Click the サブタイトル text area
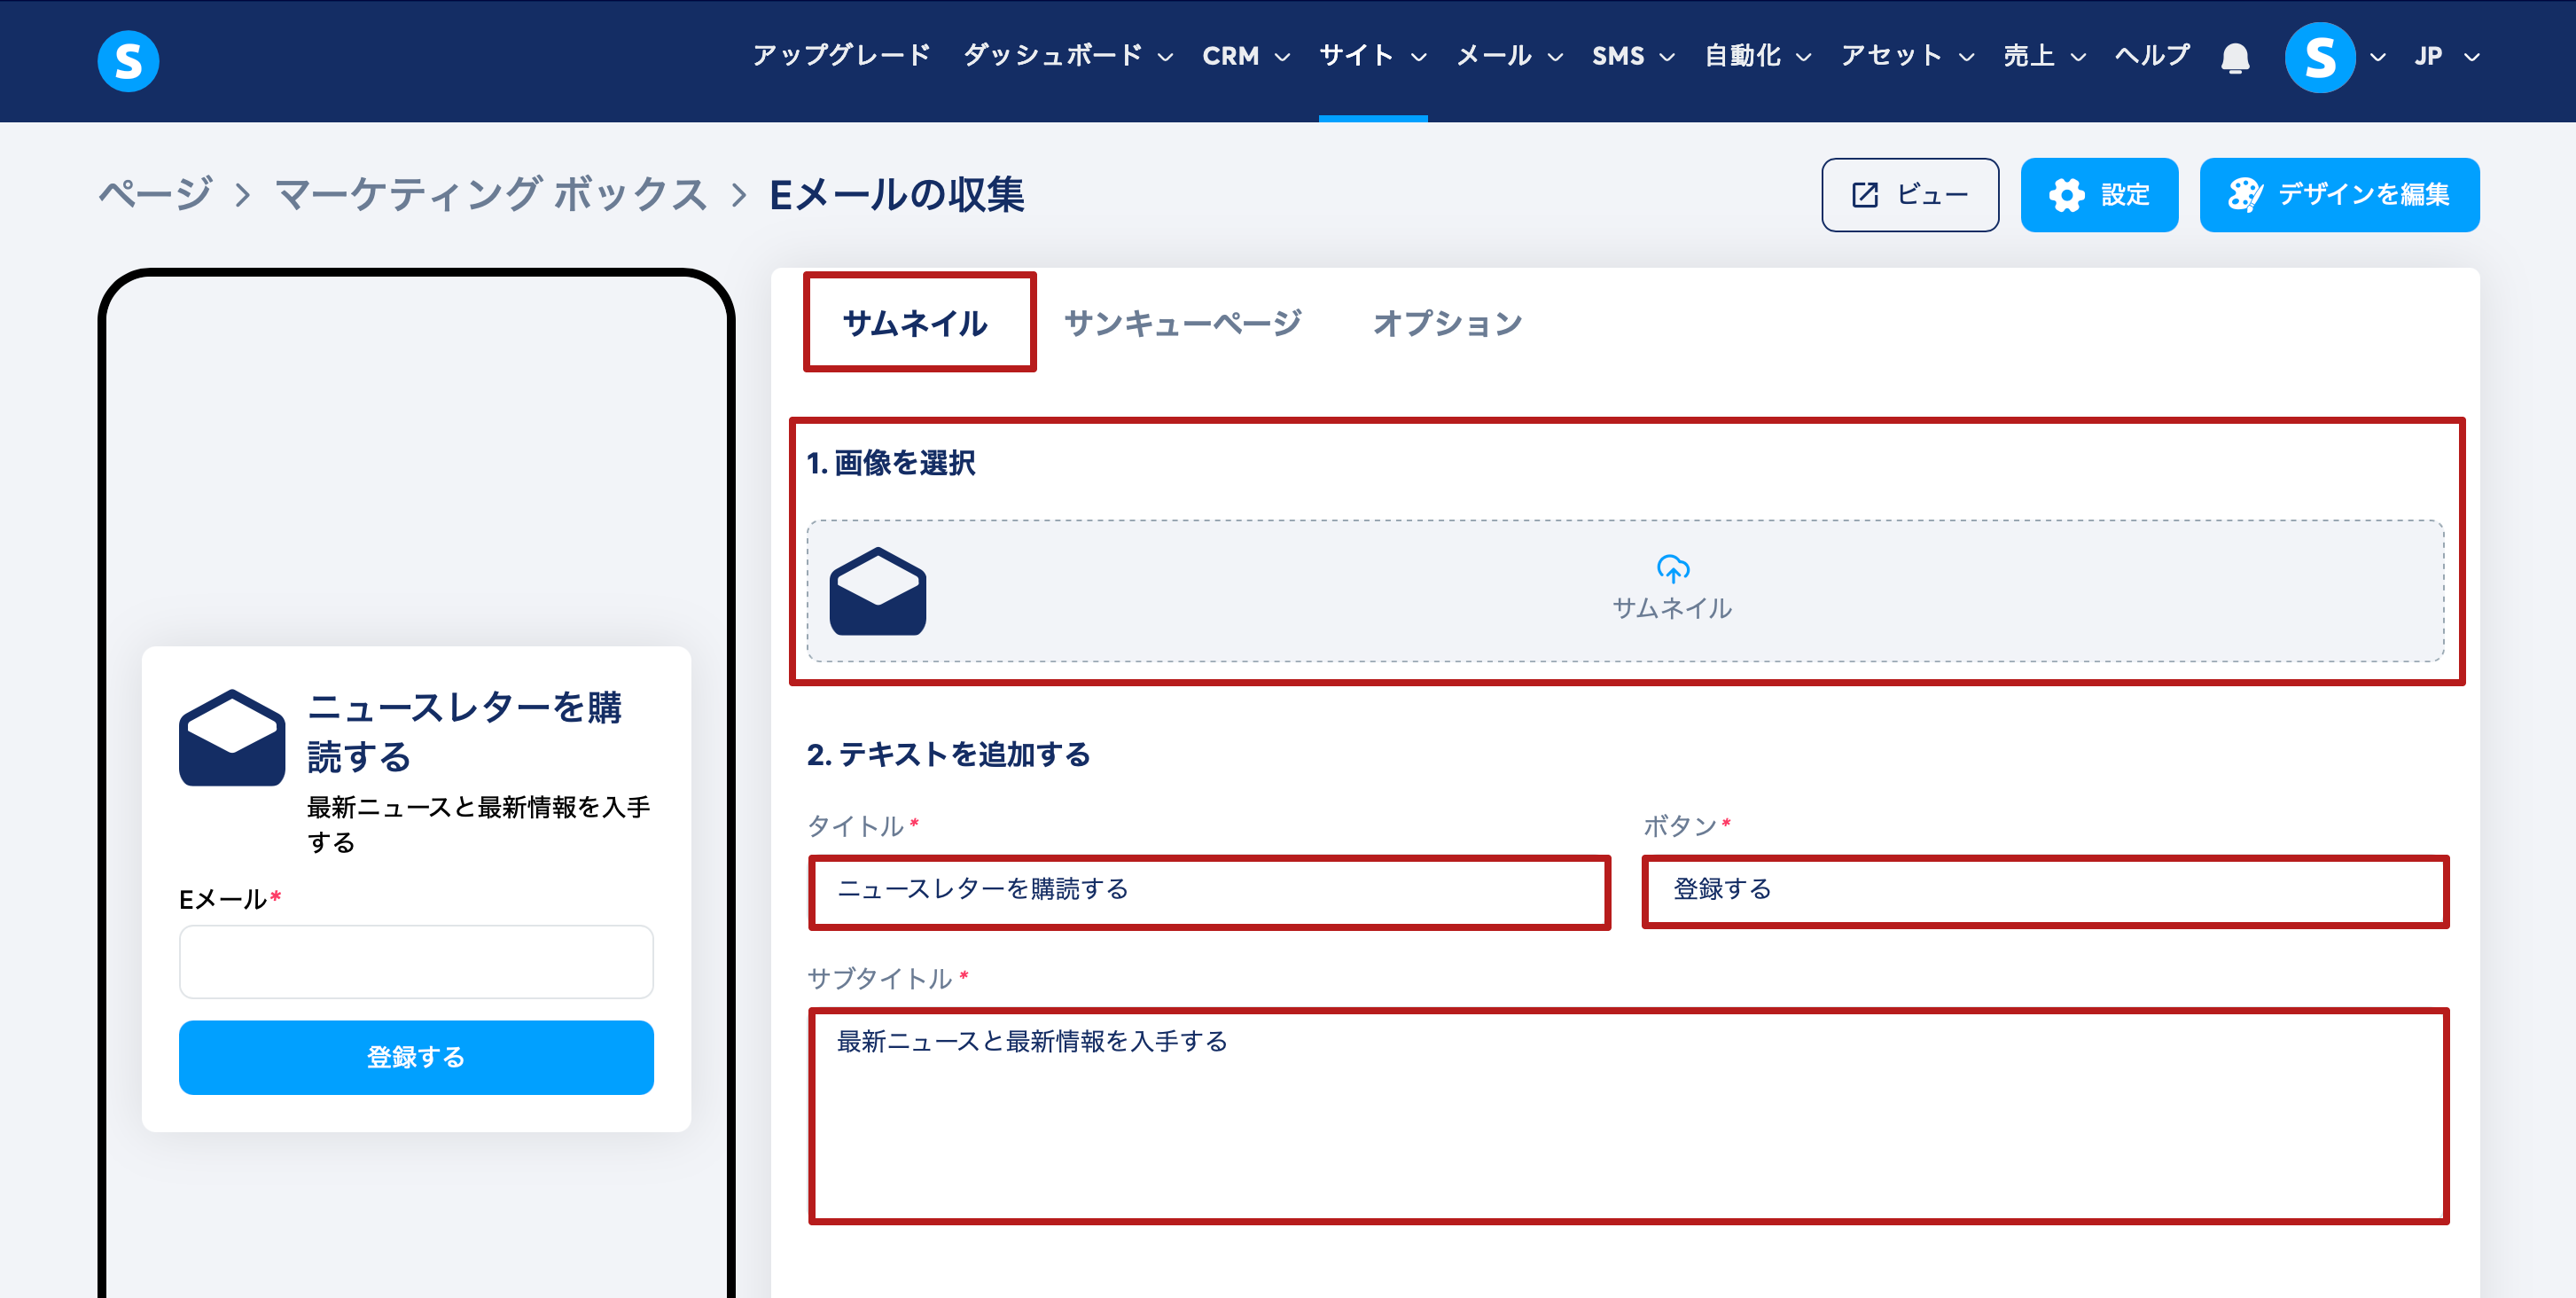 pyautogui.click(x=1627, y=1115)
